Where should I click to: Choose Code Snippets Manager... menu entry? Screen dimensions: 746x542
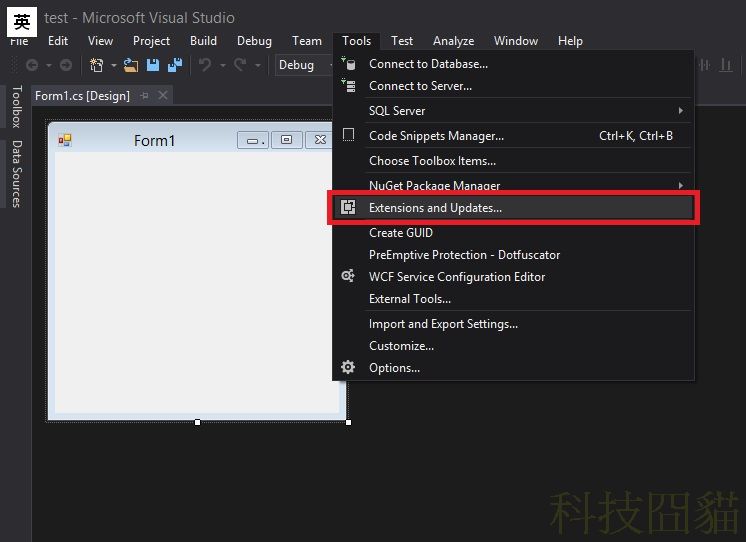tap(513, 136)
